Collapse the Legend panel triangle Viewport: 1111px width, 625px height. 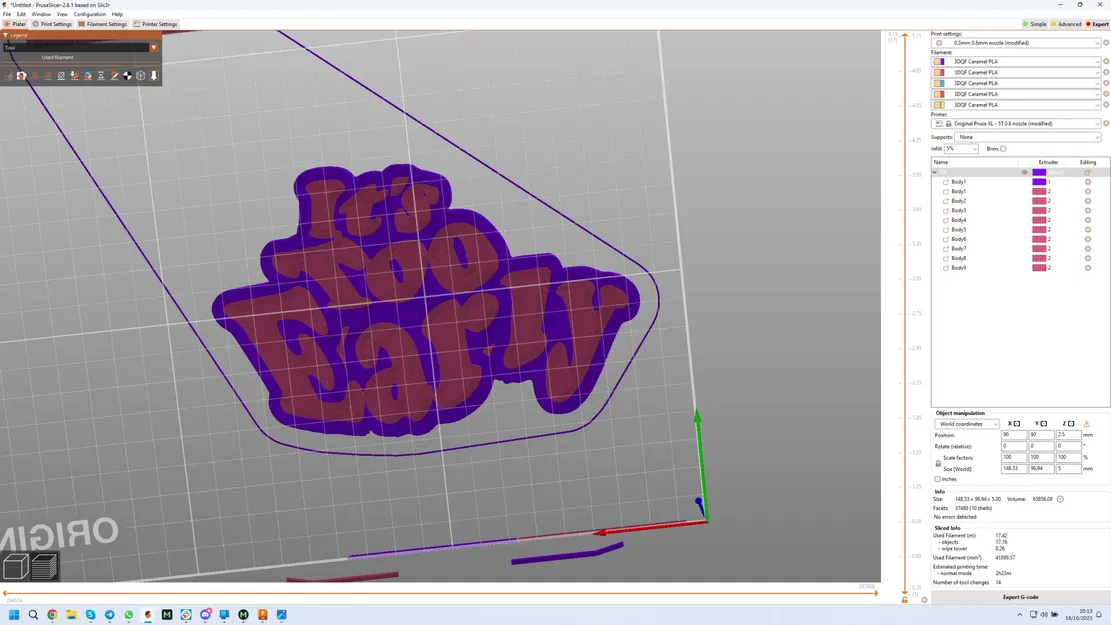click(6, 35)
